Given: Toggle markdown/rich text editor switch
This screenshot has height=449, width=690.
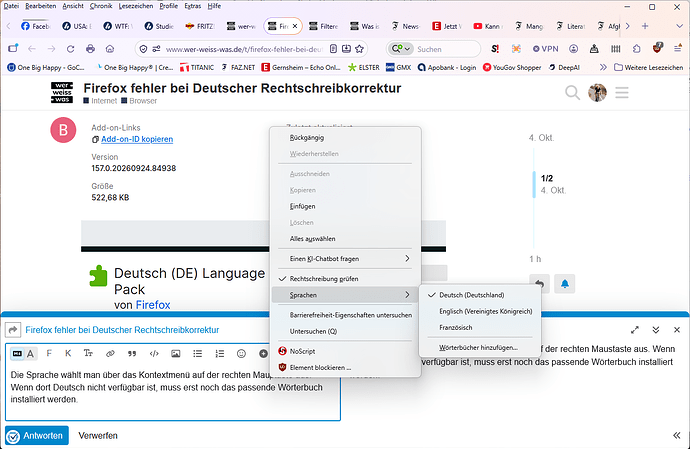Looking at the screenshot, I should coord(23,353).
